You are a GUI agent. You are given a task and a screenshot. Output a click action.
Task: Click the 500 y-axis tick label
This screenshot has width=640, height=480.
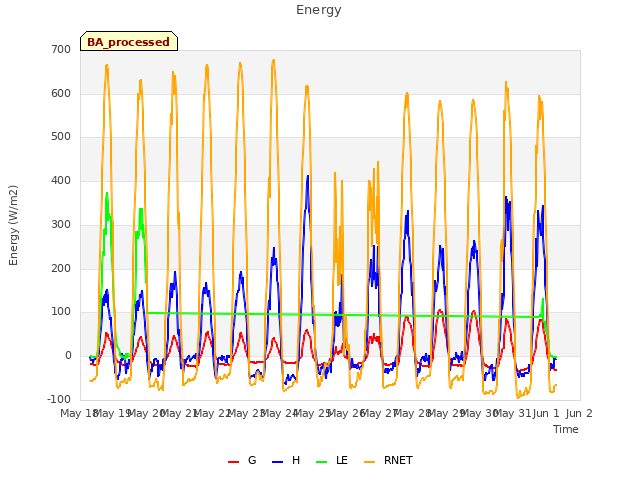[x=61, y=137]
